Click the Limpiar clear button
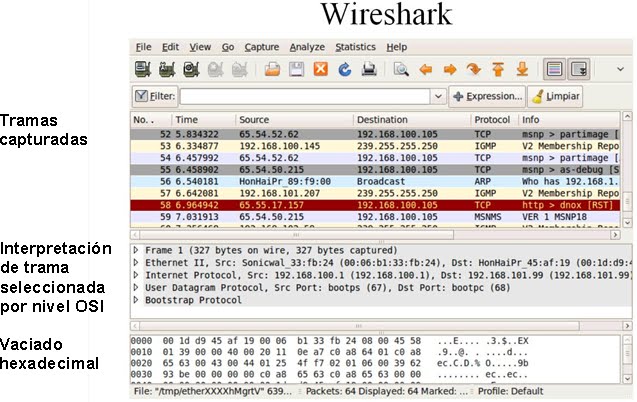Viewport: 637px width, 402px height. coord(555,96)
